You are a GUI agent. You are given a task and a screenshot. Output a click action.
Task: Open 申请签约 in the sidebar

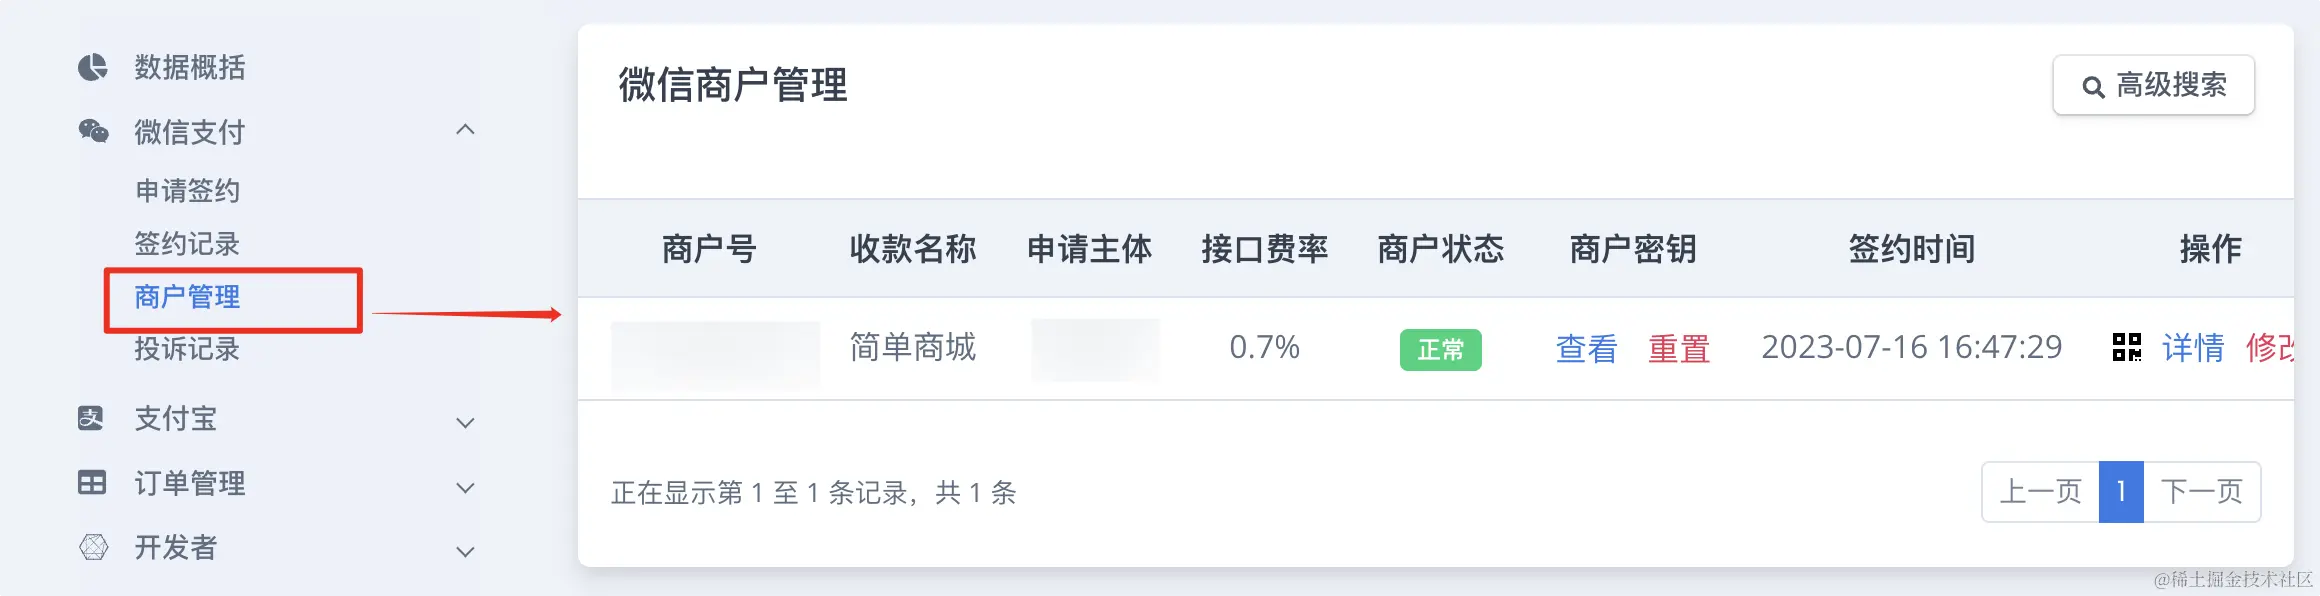click(x=187, y=191)
